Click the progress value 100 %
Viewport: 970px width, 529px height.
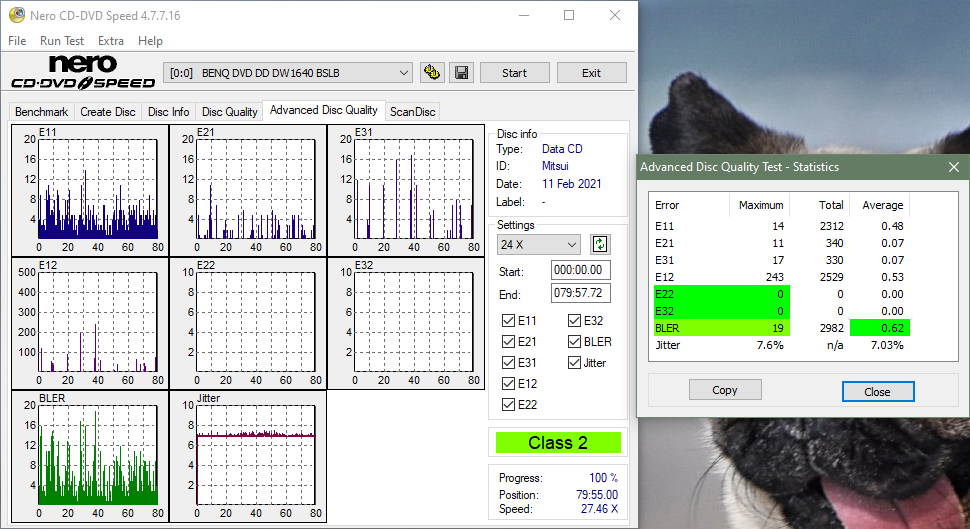pos(603,478)
